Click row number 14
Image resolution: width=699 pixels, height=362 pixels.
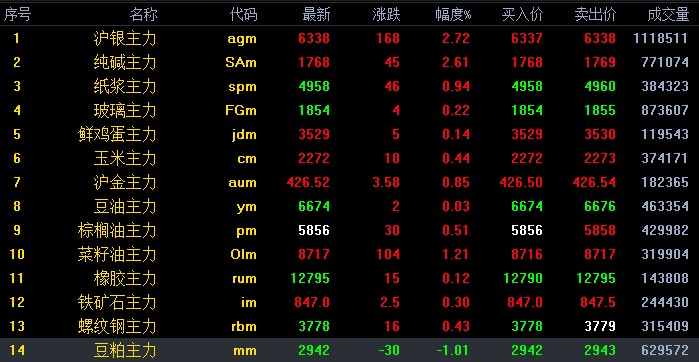click(16, 351)
